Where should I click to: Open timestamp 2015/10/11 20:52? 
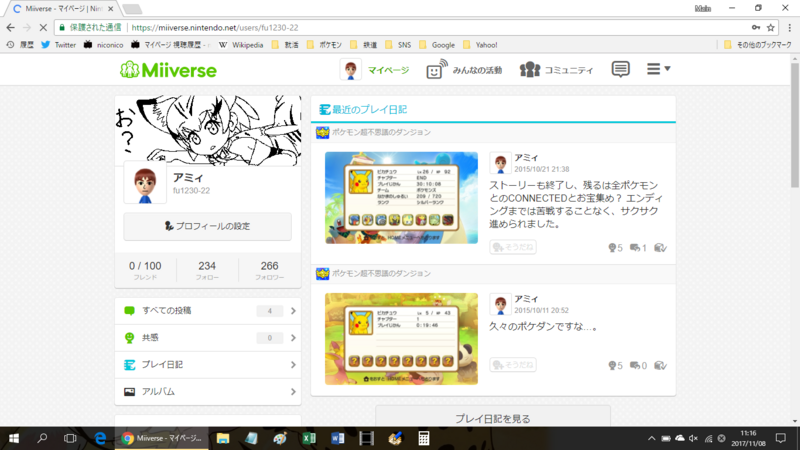[541, 310]
